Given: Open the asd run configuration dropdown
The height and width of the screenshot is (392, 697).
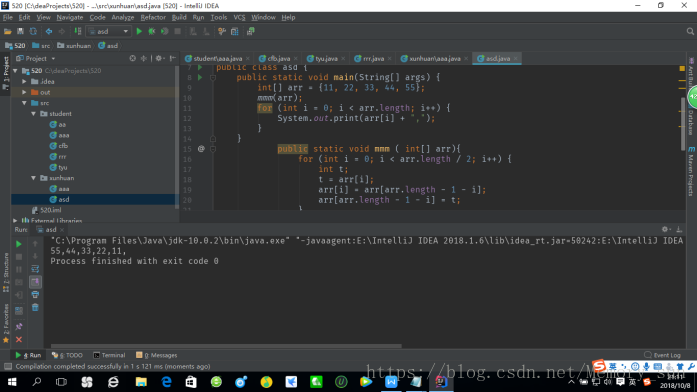Looking at the screenshot, I should [x=109, y=32].
